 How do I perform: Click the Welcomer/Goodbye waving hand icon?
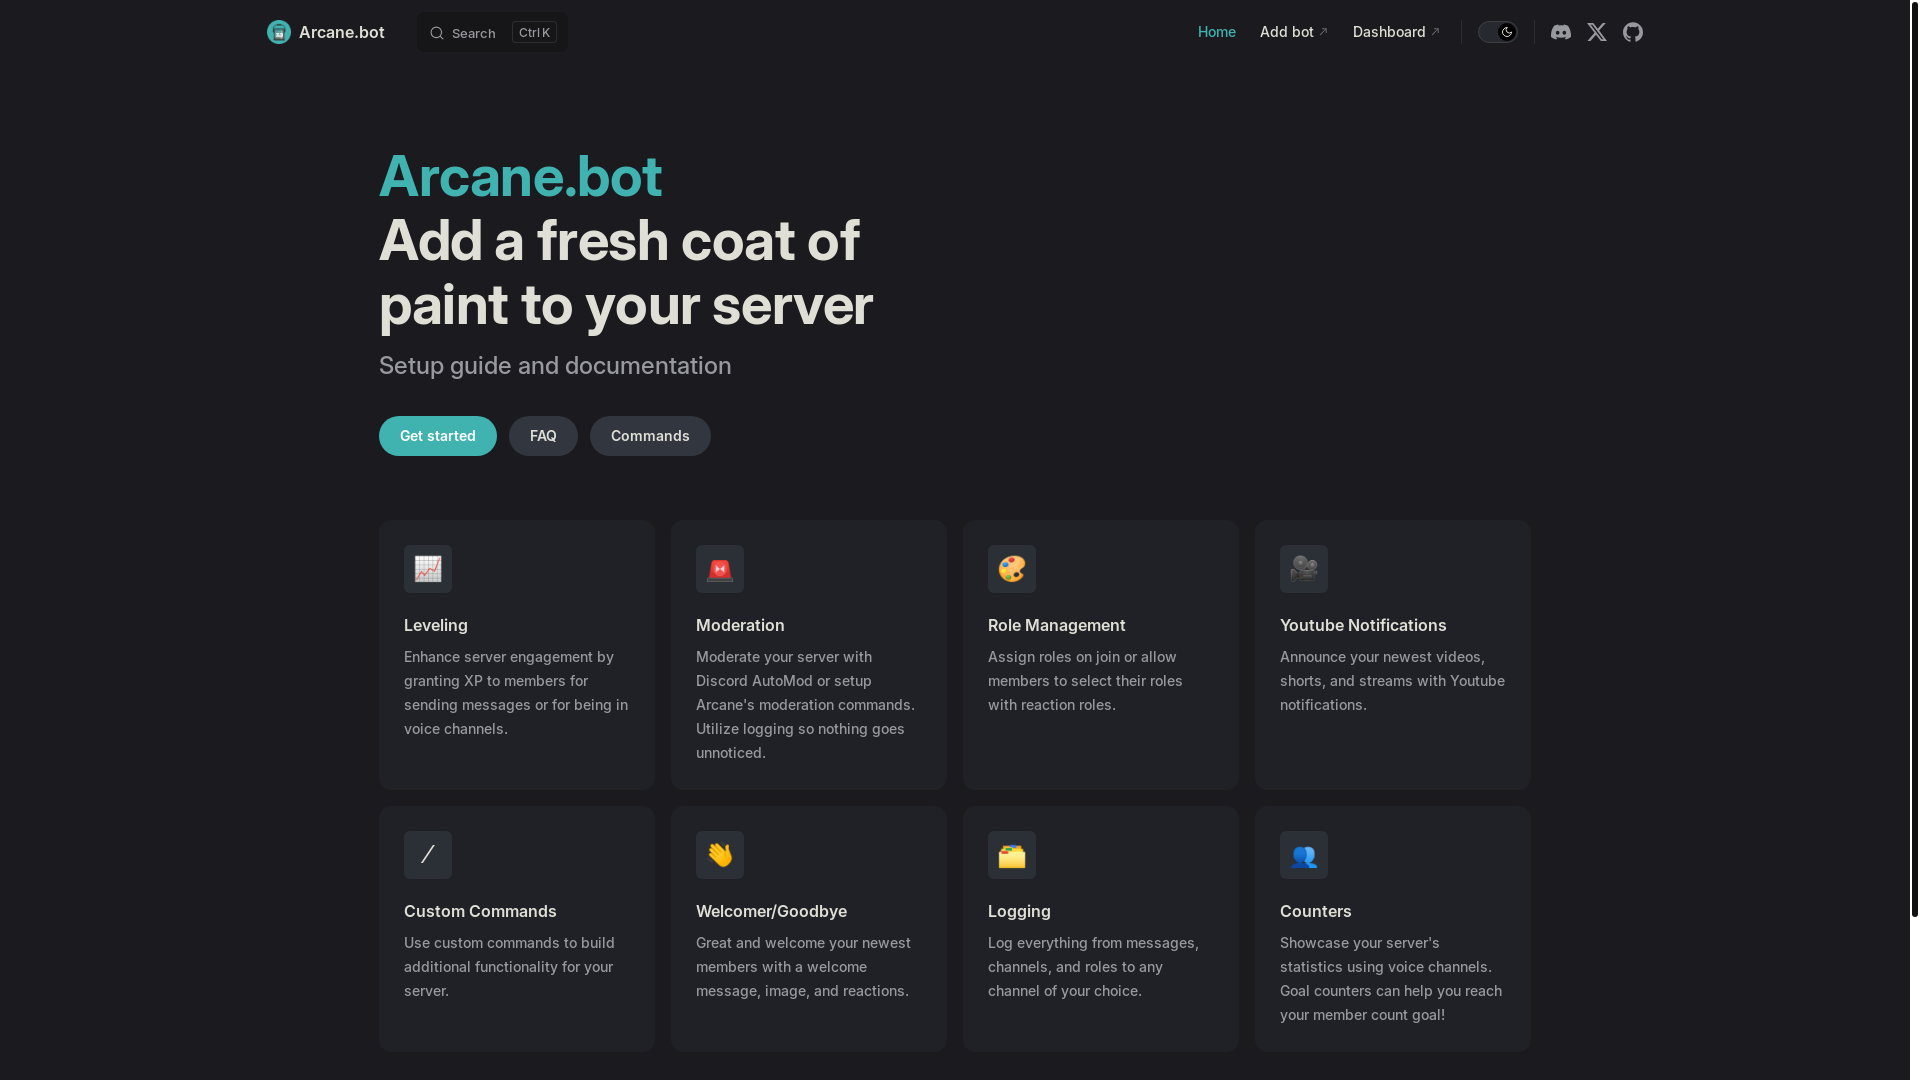tap(720, 855)
